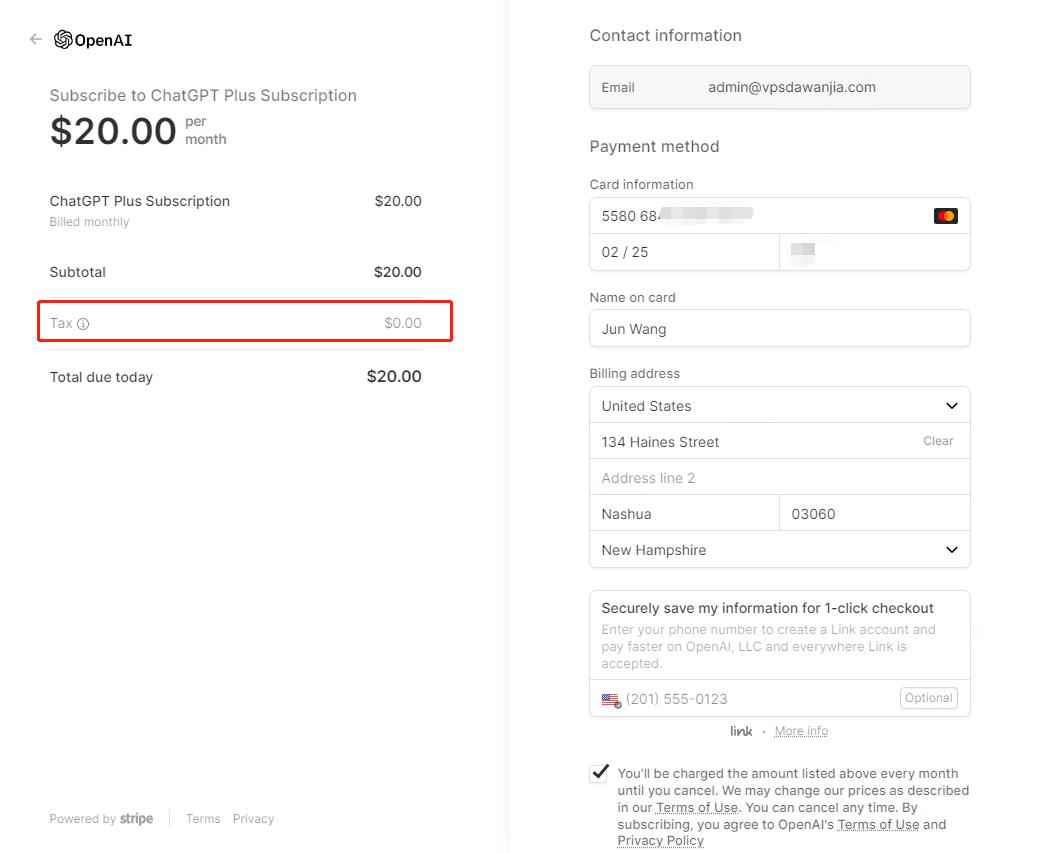
Task: Open OpenAI's Terms of Use link
Action: tap(878, 824)
